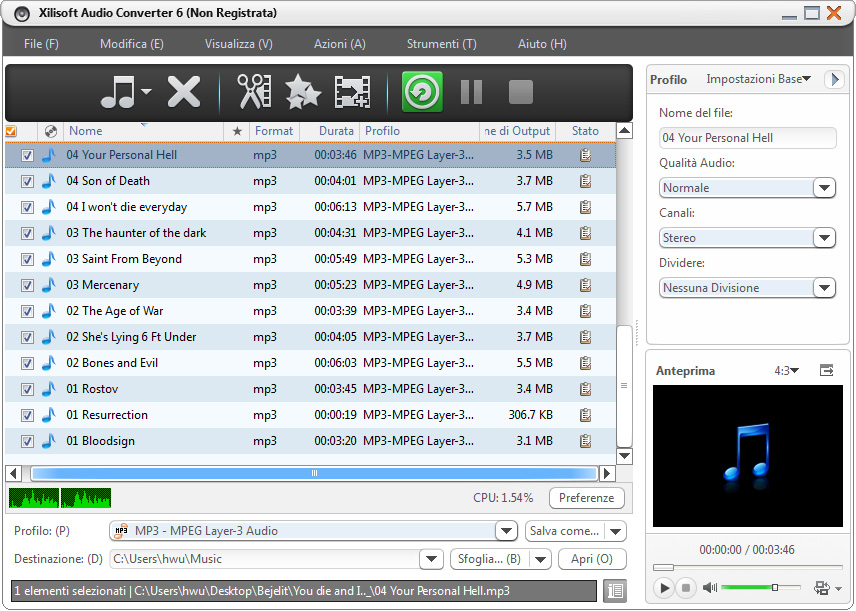Stop the preview playback

pyautogui.click(x=686, y=588)
